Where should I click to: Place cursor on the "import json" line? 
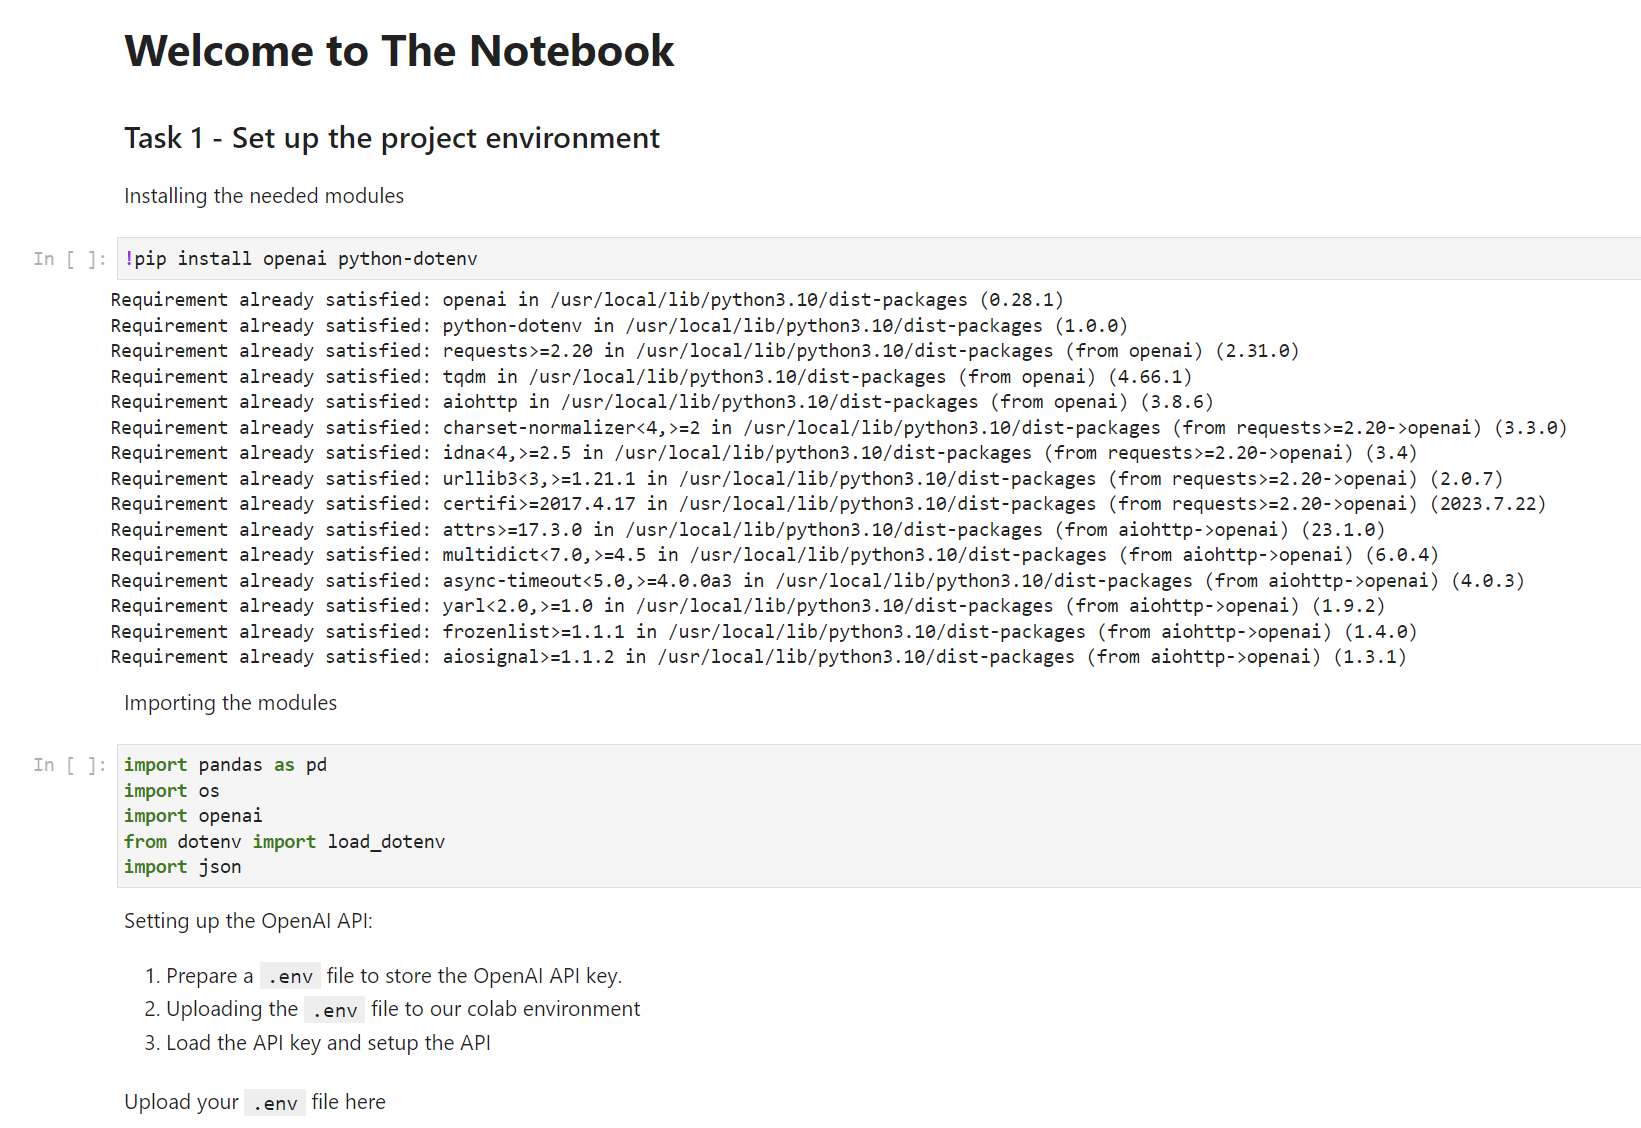182,867
